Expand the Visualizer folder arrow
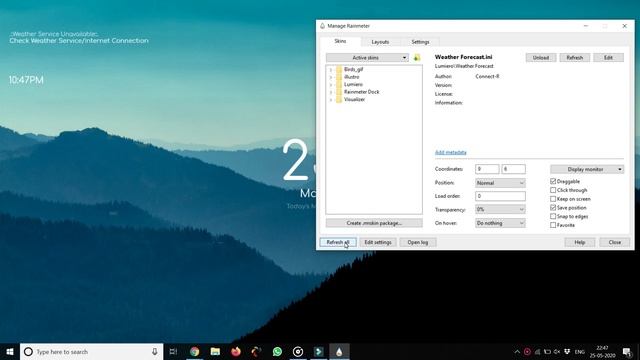The width and height of the screenshot is (640, 360). [331, 100]
